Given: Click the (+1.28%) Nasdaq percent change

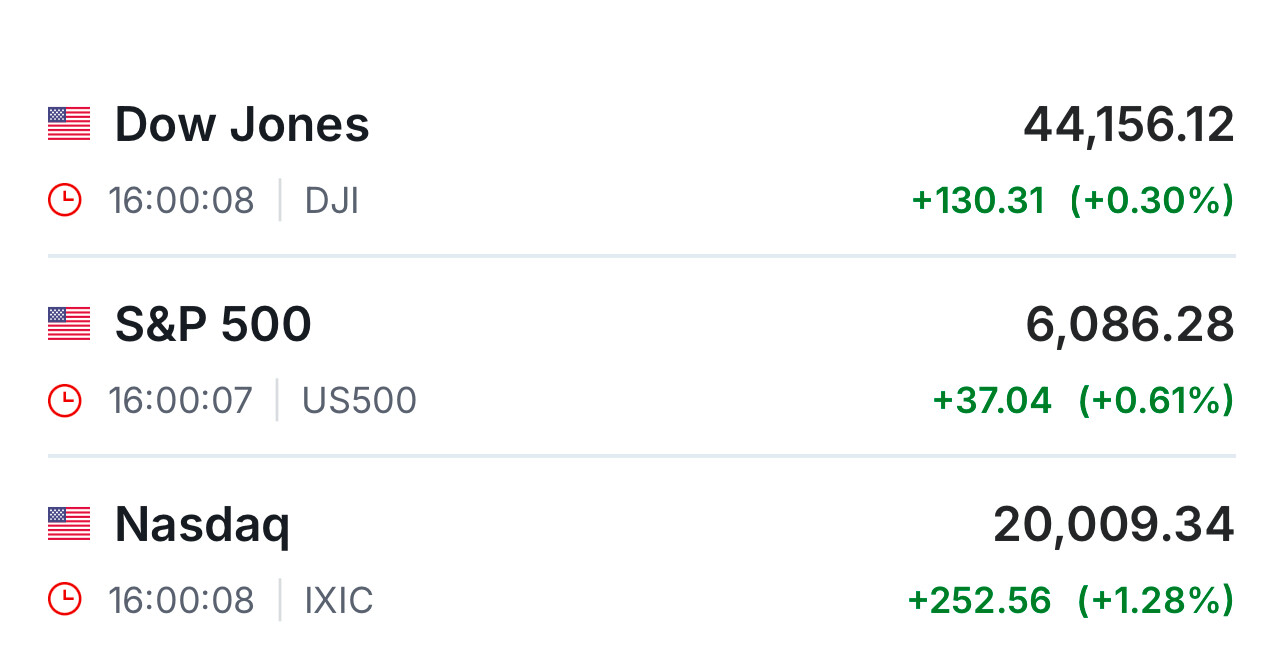Looking at the screenshot, I should [1155, 601].
